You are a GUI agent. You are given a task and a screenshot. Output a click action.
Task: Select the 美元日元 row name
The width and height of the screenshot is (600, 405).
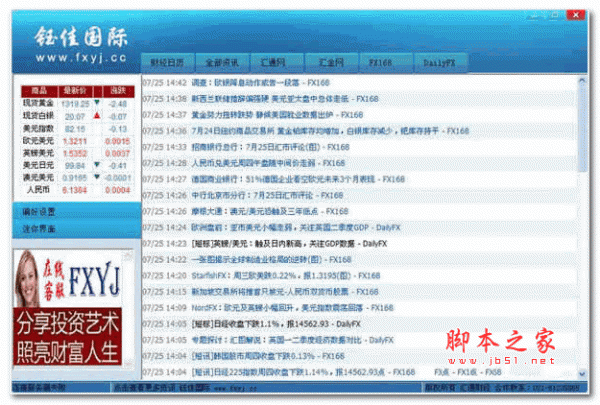[x=38, y=165]
